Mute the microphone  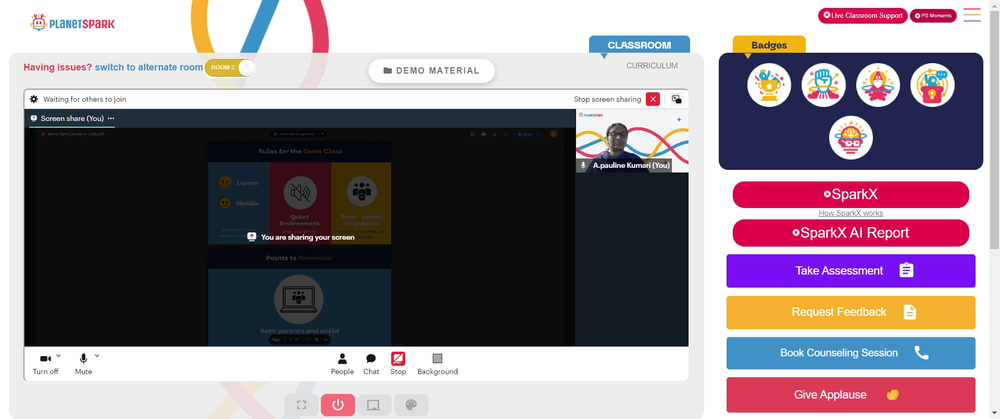[83, 365]
